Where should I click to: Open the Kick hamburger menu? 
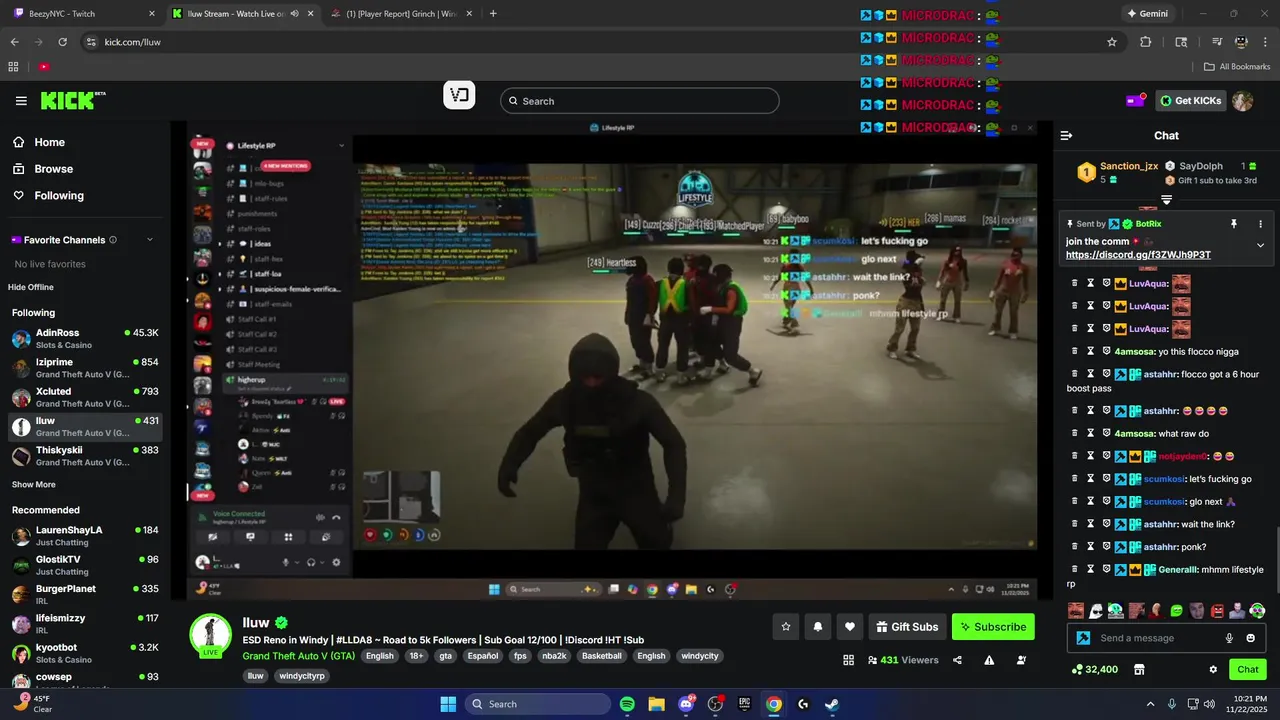coord(21,101)
